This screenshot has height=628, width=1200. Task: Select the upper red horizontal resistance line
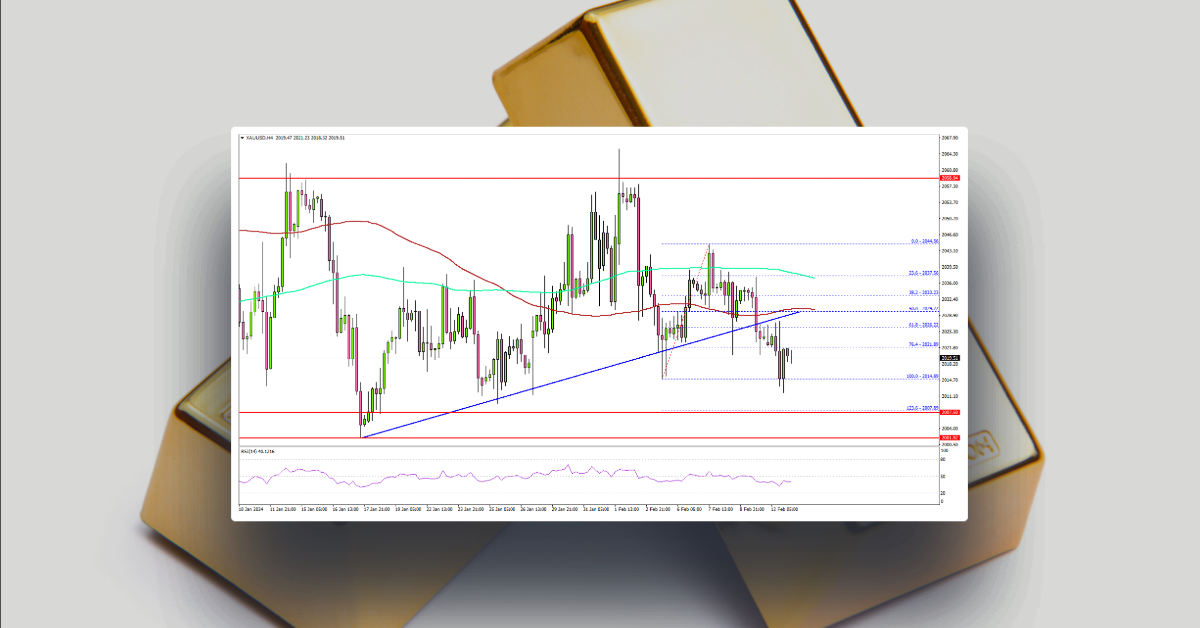[500, 178]
